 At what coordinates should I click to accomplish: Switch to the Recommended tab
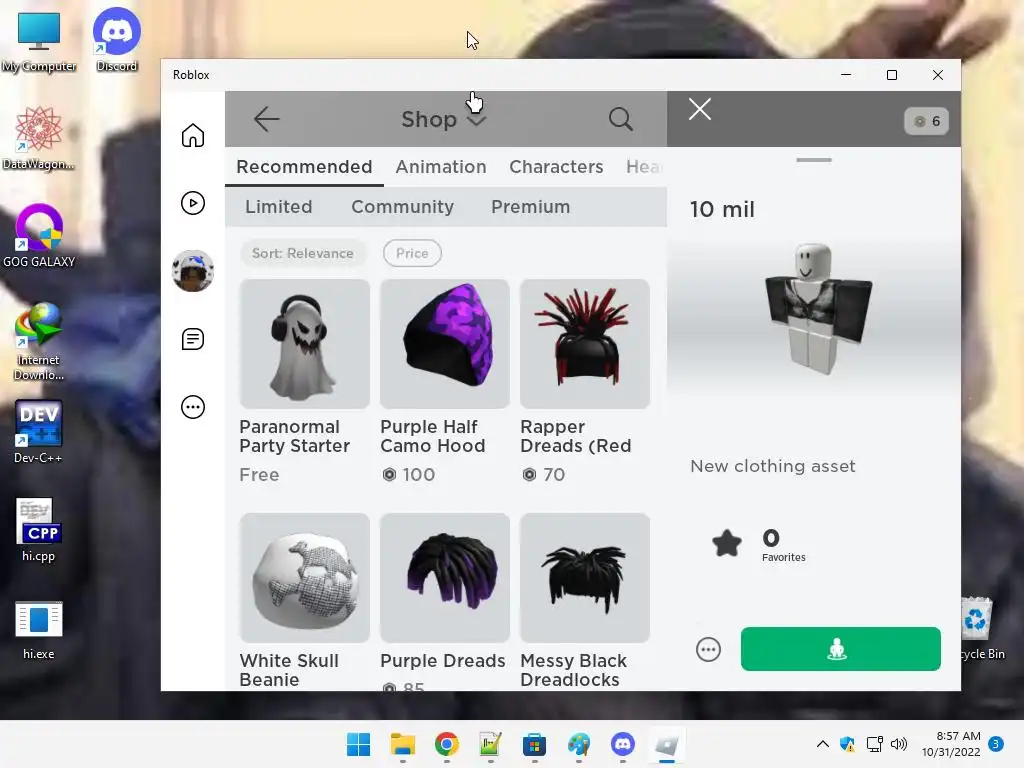(304, 167)
